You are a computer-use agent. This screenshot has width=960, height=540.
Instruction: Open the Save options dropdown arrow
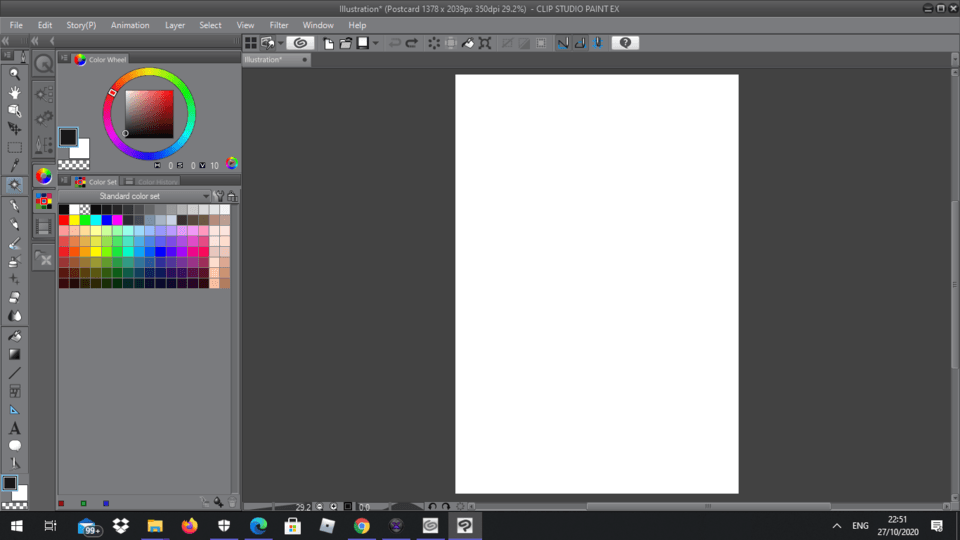click(375, 43)
